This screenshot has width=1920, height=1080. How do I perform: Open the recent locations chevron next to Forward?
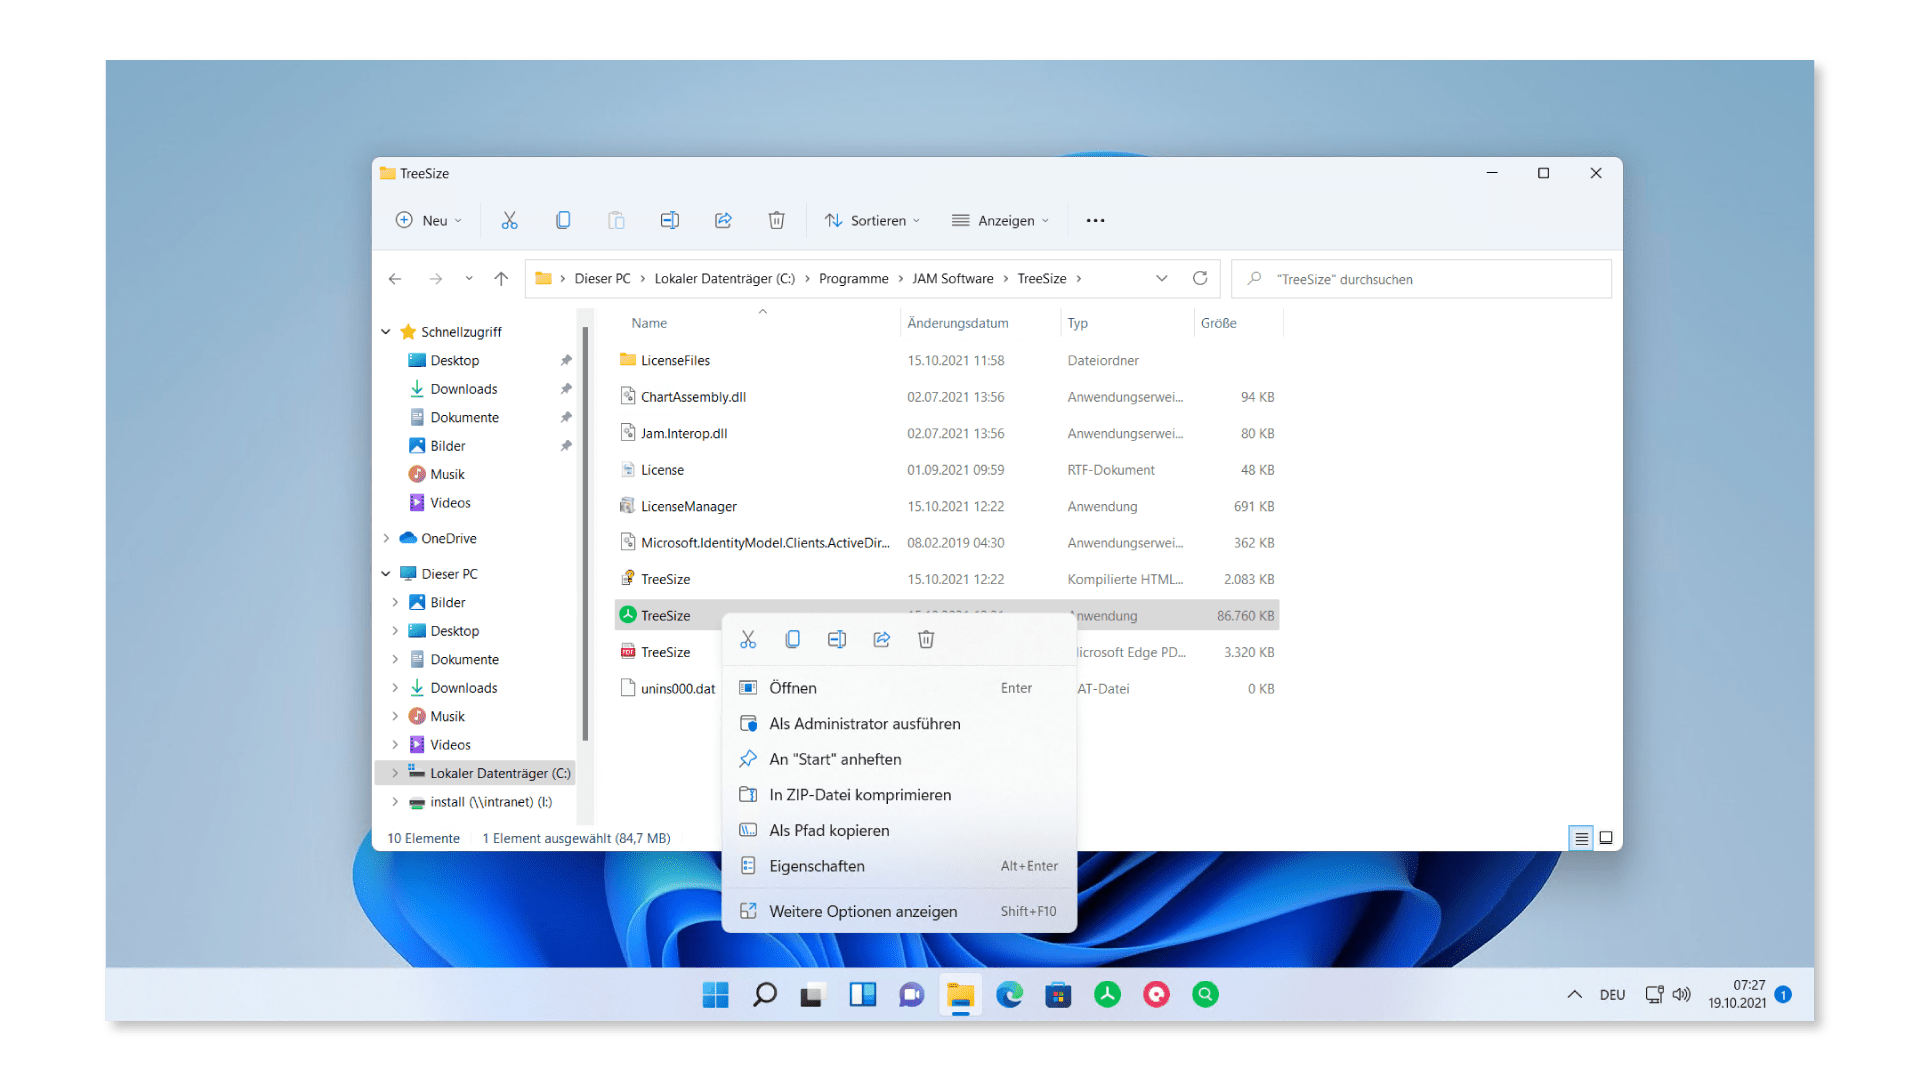(x=468, y=279)
